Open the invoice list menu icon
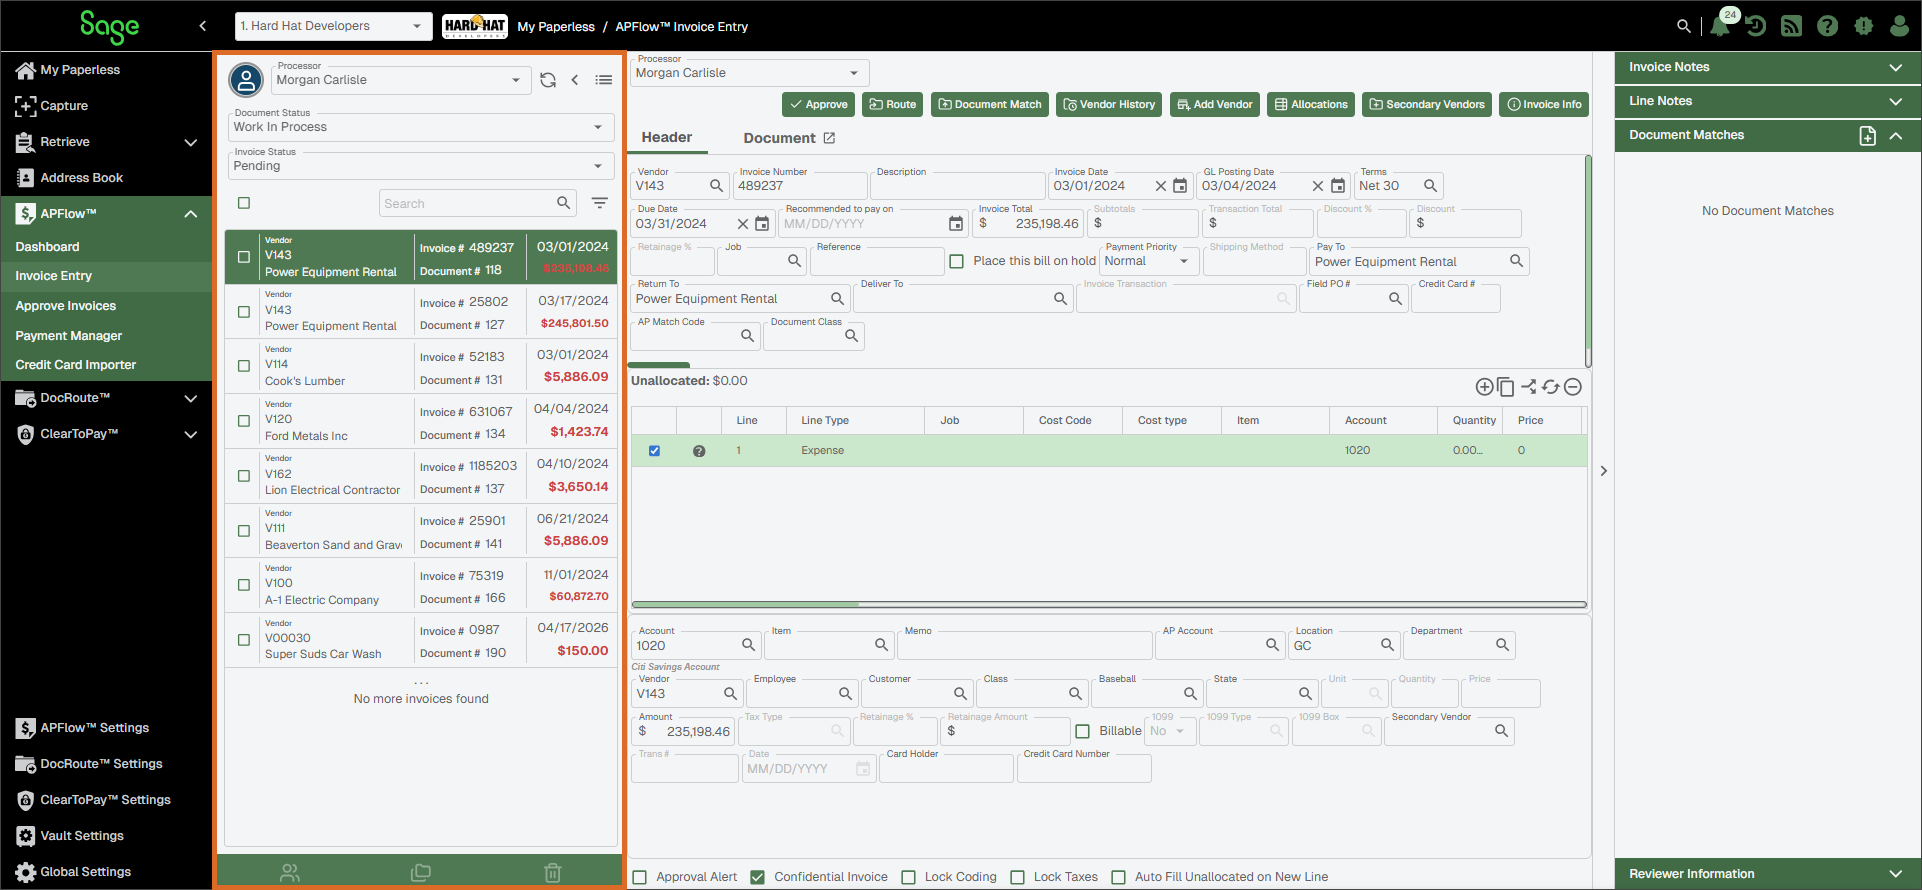The height and width of the screenshot is (890, 1922). tap(604, 80)
